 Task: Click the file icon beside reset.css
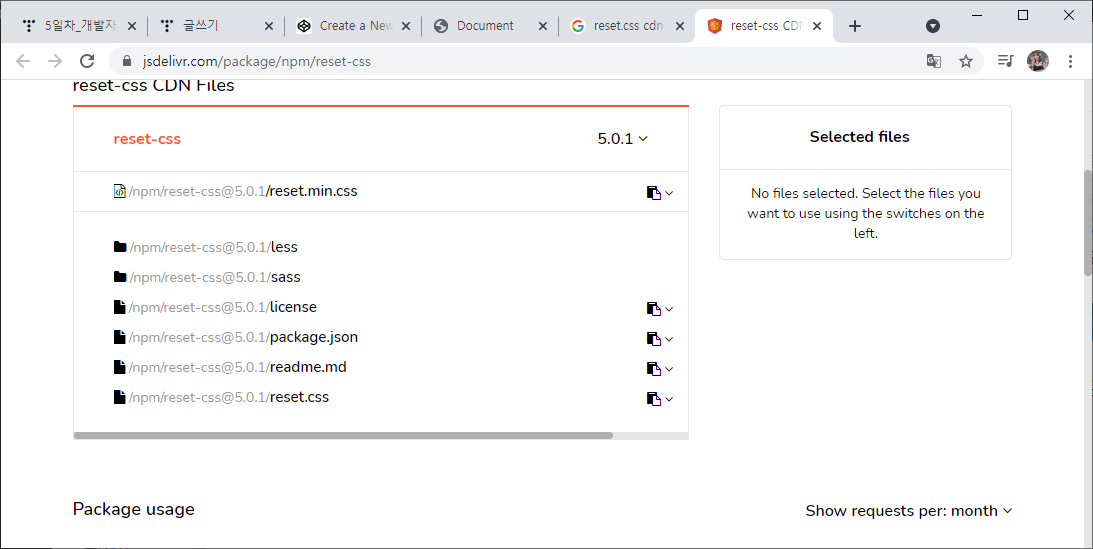[119, 396]
